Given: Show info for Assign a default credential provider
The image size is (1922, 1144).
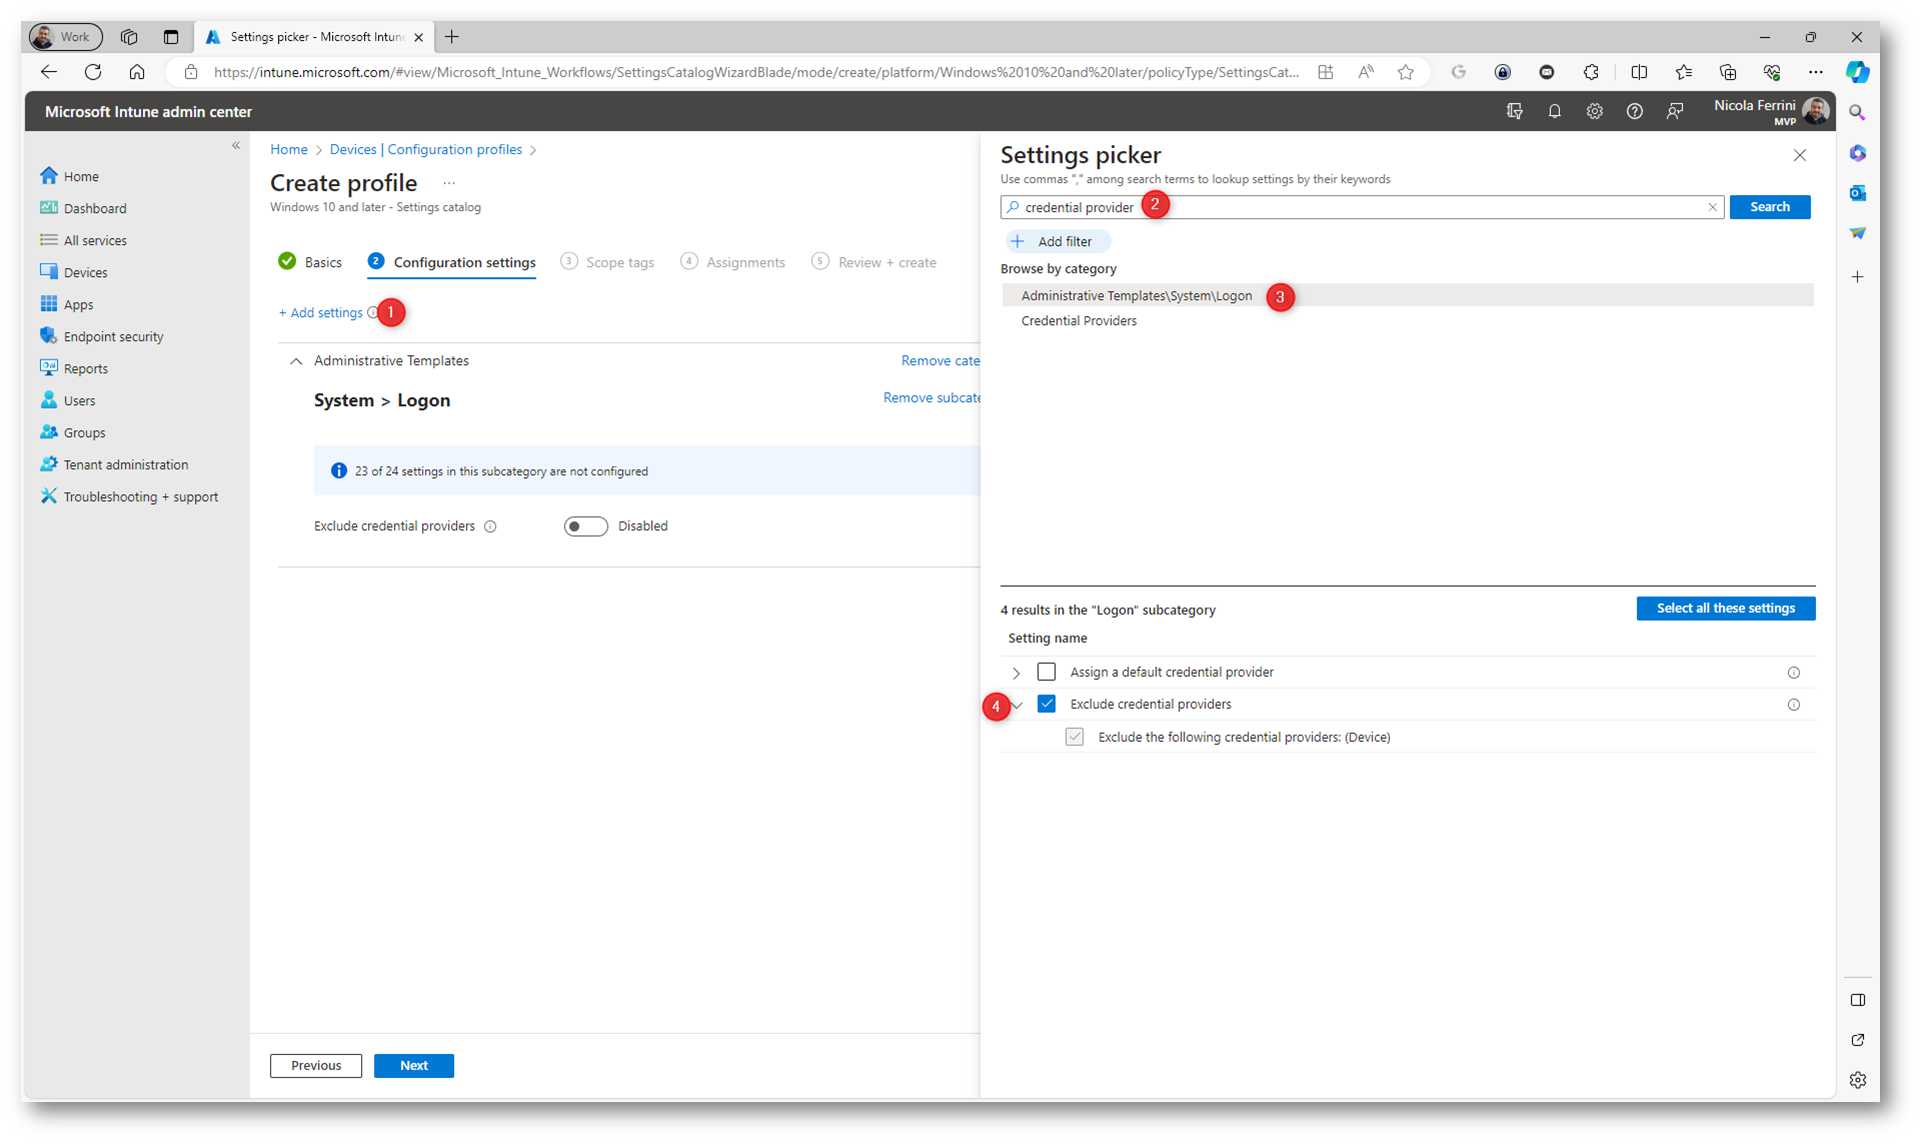Looking at the screenshot, I should click(1793, 673).
